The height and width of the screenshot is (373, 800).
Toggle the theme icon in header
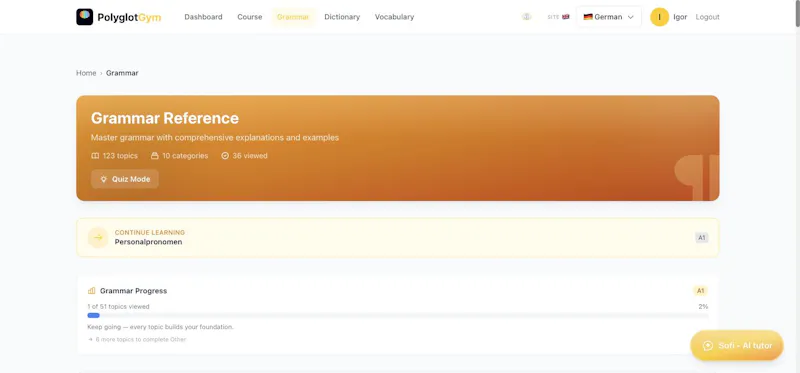(527, 17)
